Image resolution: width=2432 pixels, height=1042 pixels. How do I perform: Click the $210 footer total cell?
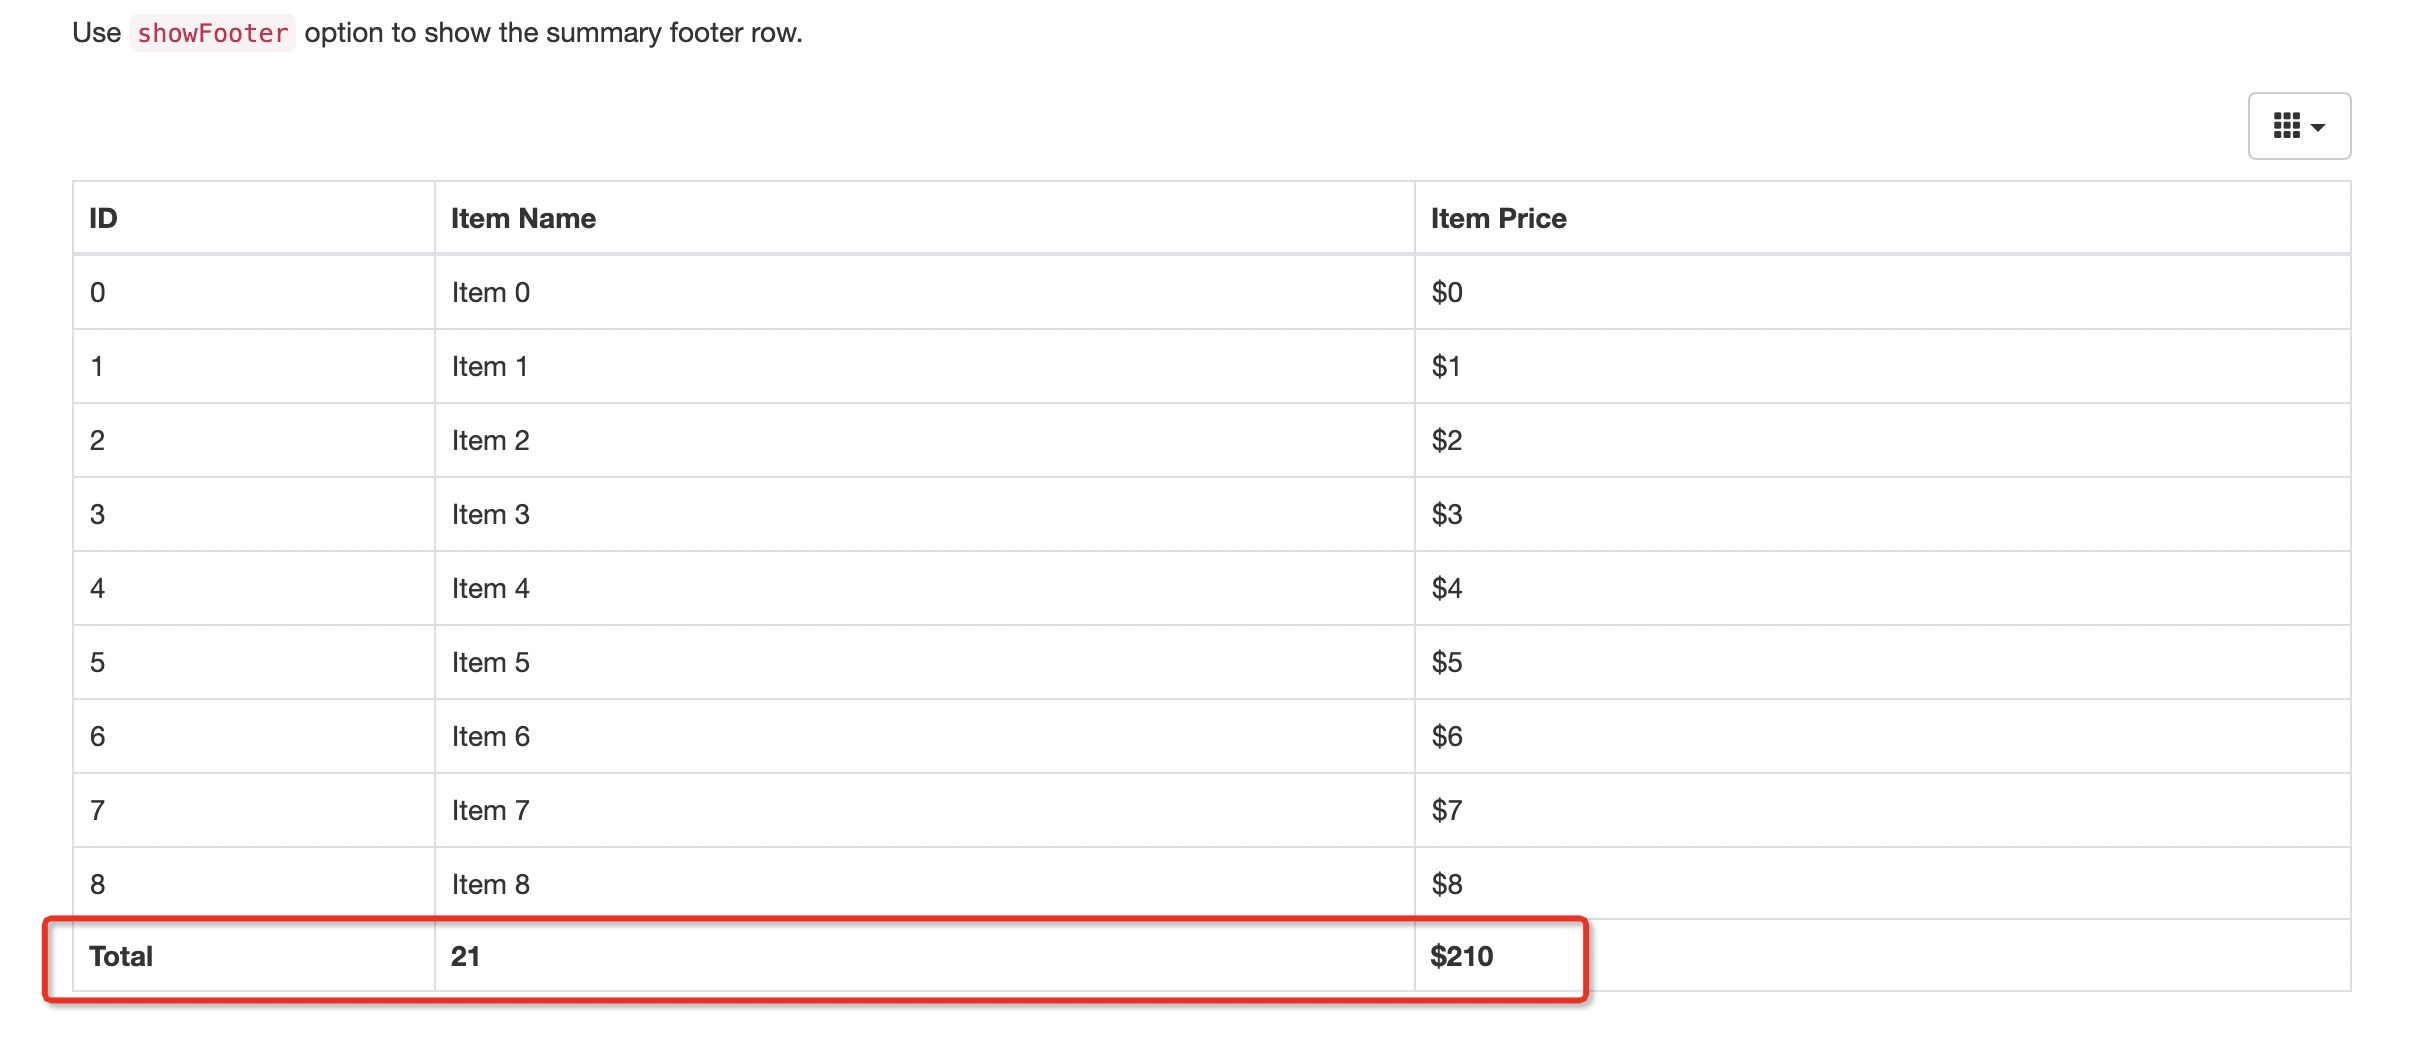tap(1883, 956)
